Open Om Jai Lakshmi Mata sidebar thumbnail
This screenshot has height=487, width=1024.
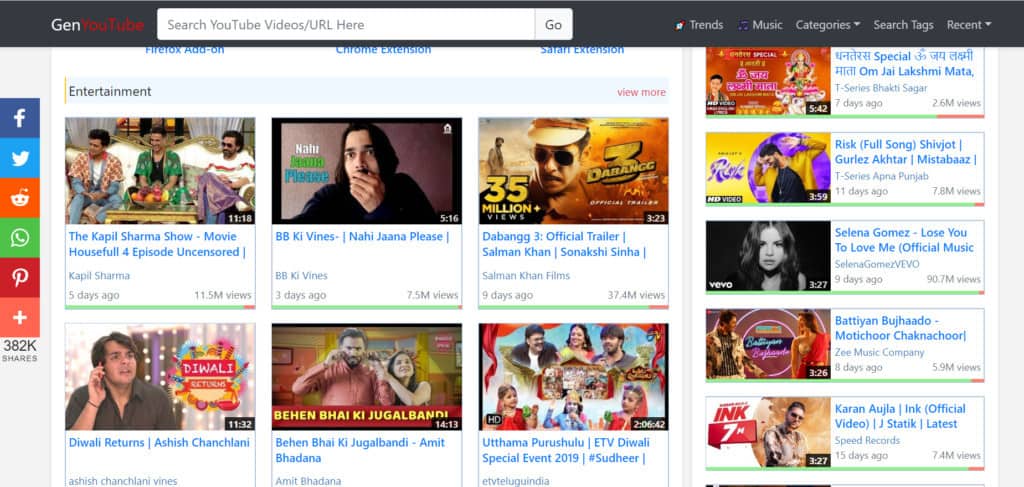point(768,81)
